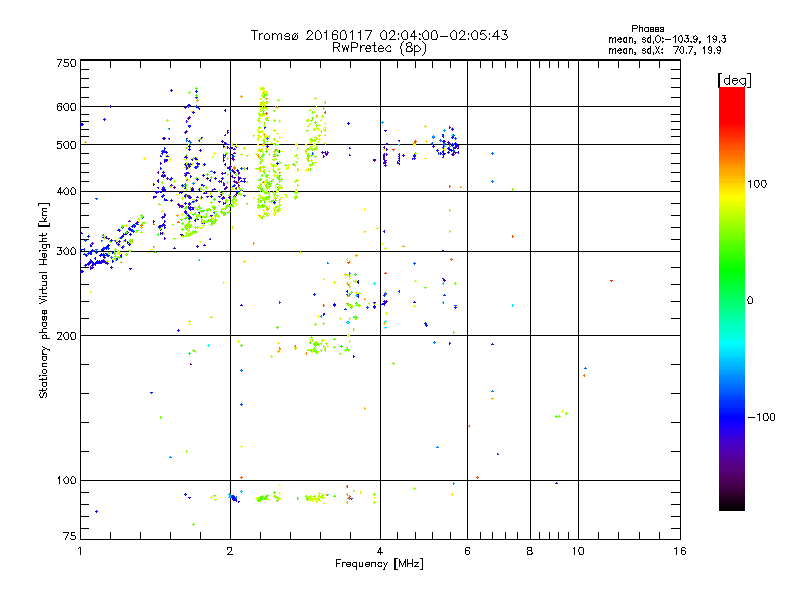
Task: Click the "8" MHz frequency tick label
Action: point(530,551)
